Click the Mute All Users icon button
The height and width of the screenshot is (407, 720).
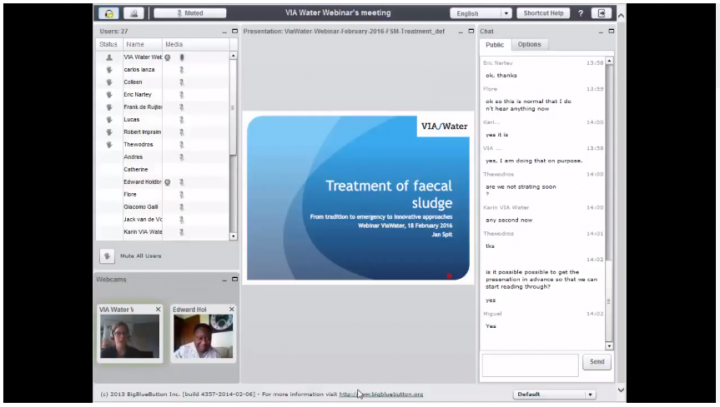click(107, 256)
